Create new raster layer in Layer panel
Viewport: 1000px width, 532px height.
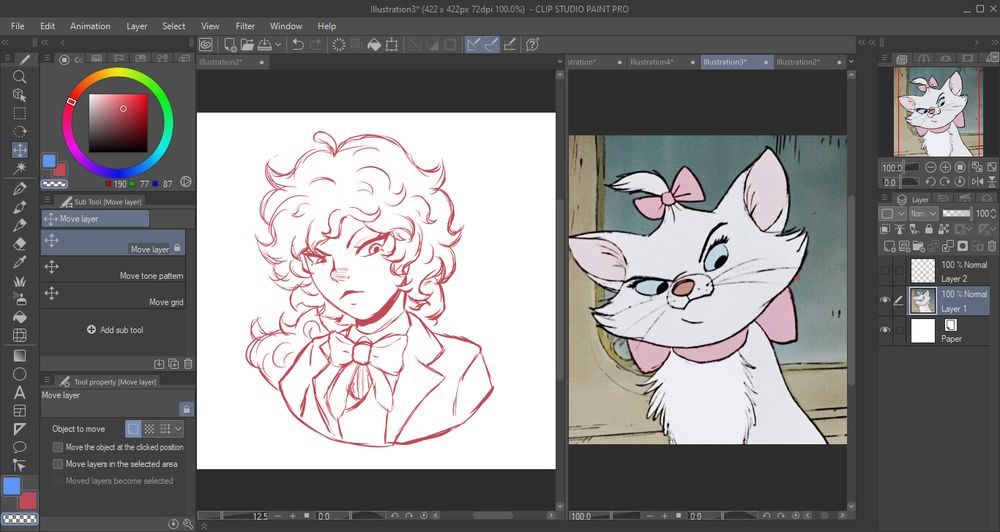(889, 246)
